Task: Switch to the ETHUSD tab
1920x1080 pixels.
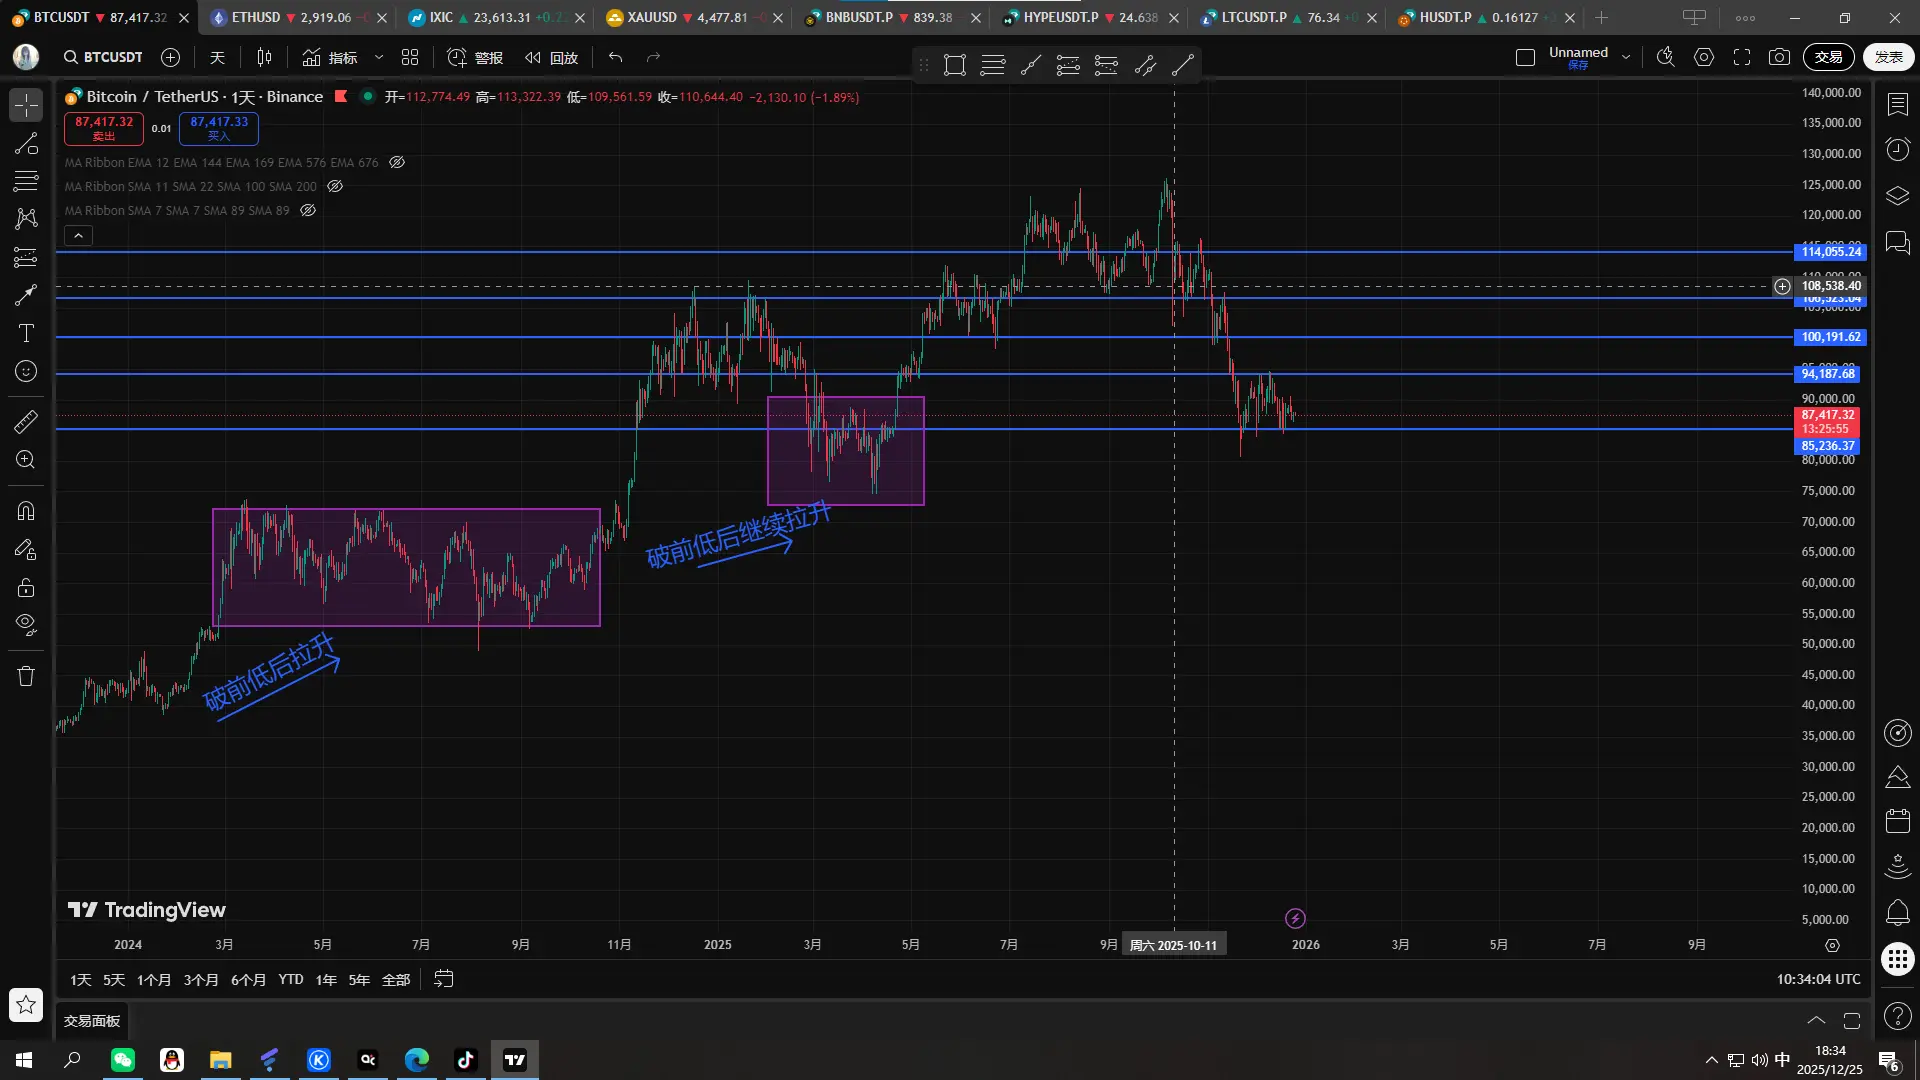Action: [x=256, y=17]
